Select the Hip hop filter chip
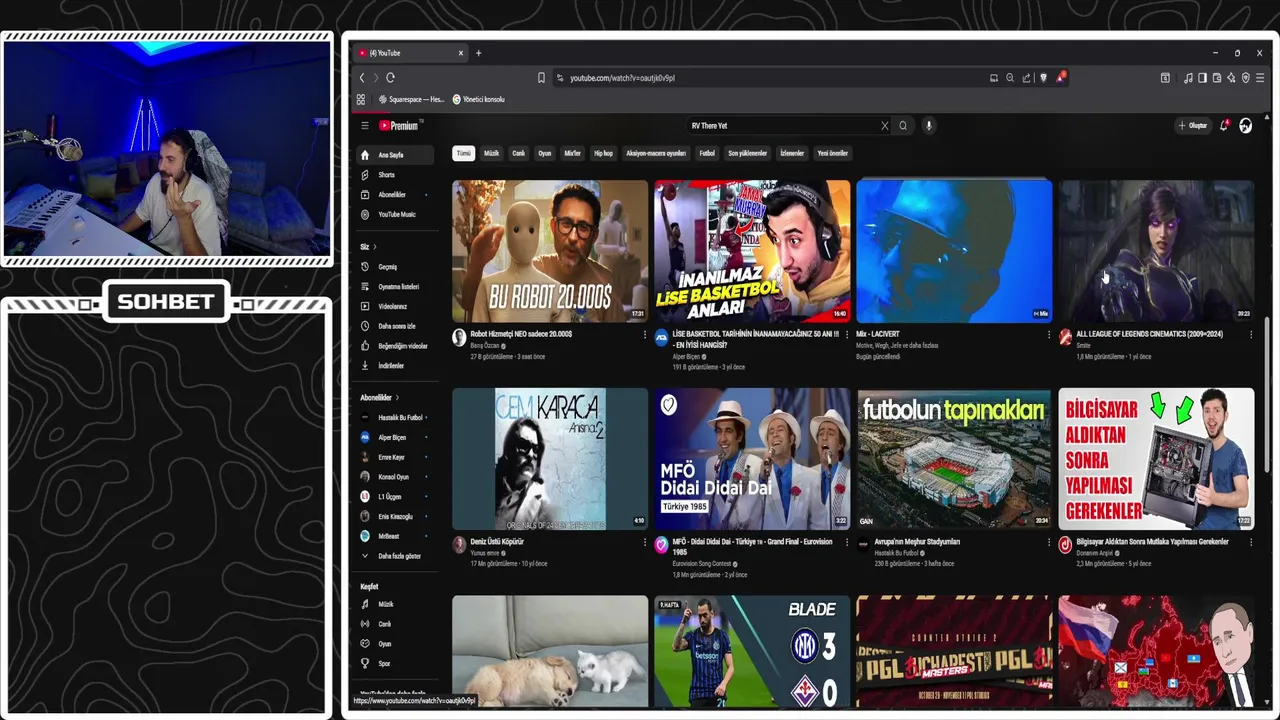This screenshot has width=1280, height=720. tap(603, 154)
